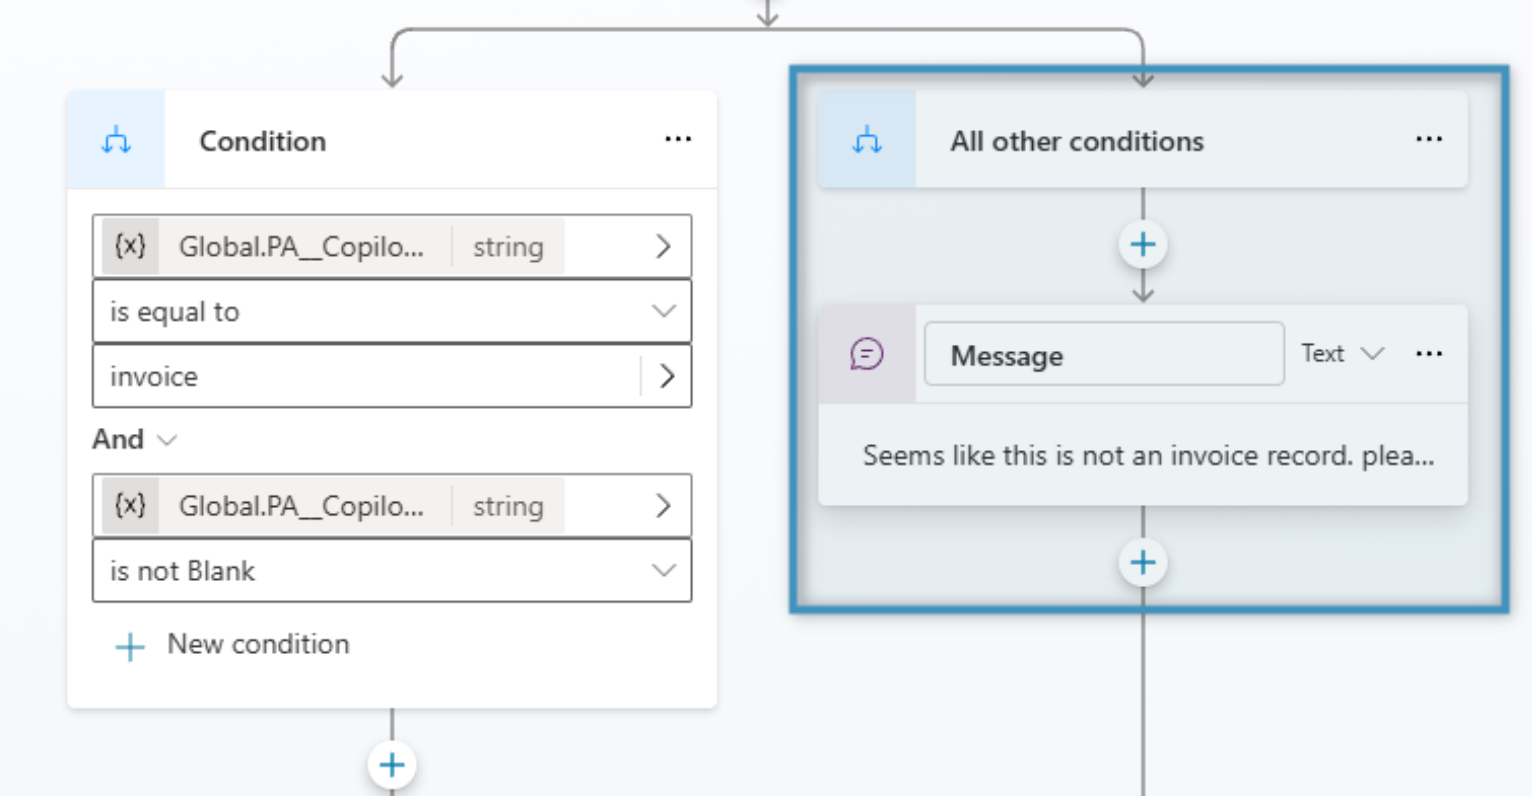
Task: Click the Condition node branch icon
Action: click(x=116, y=140)
